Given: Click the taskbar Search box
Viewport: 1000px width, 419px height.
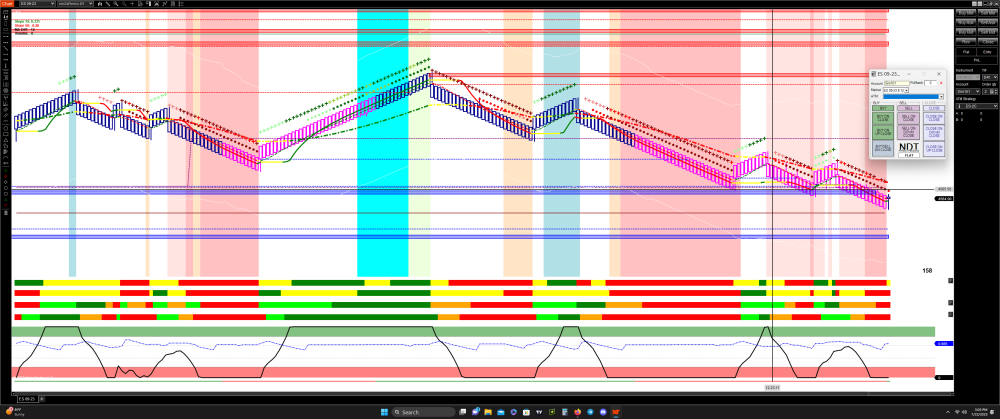Looking at the screenshot, I should (x=423, y=412).
